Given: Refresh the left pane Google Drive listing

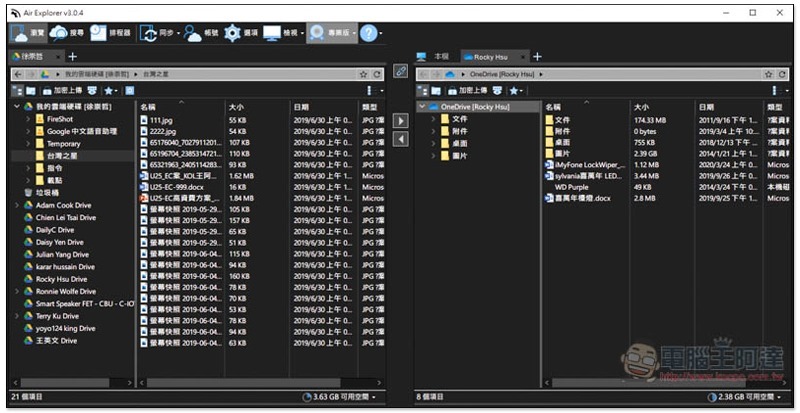Looking at the screenshot, I should [x=378, y=74].
